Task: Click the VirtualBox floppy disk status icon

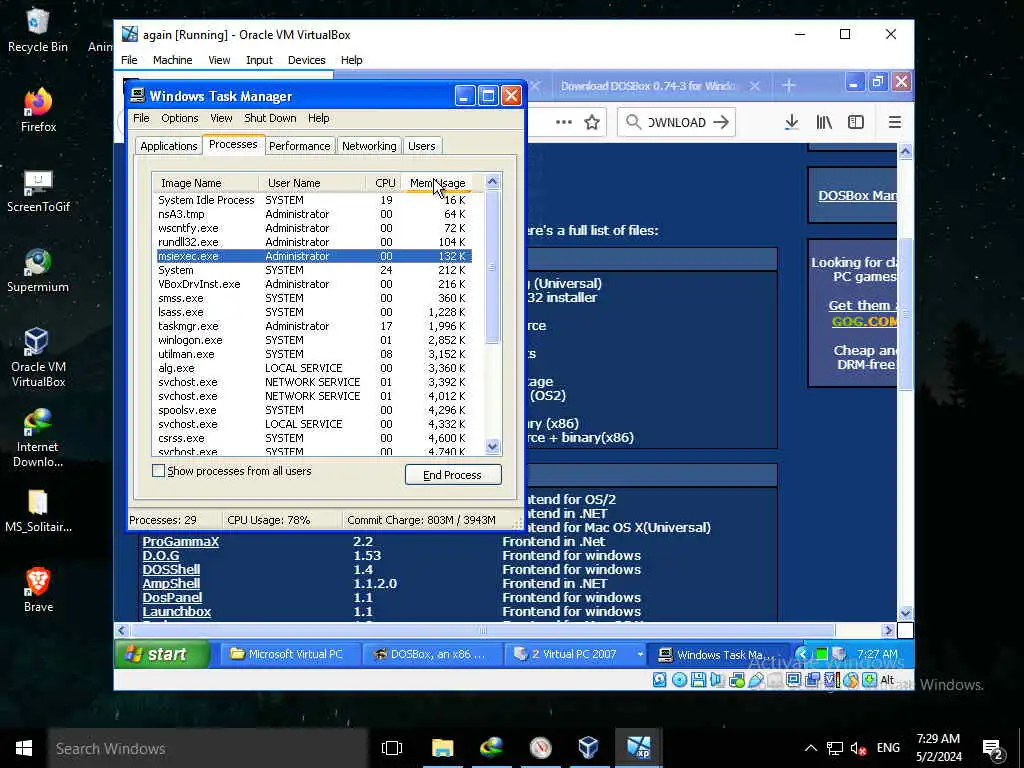Action: point(698,680)
